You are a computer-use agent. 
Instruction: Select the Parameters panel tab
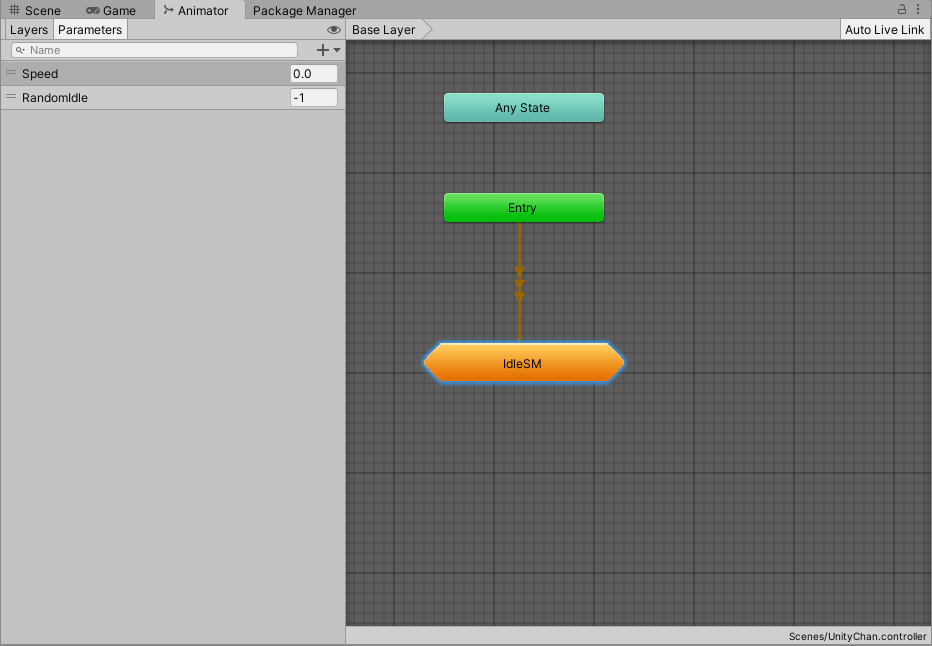tap(90, 30)
